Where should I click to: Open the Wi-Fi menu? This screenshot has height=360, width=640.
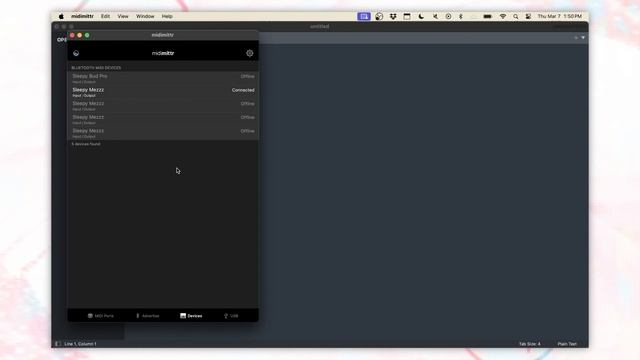tap(503, 16)
